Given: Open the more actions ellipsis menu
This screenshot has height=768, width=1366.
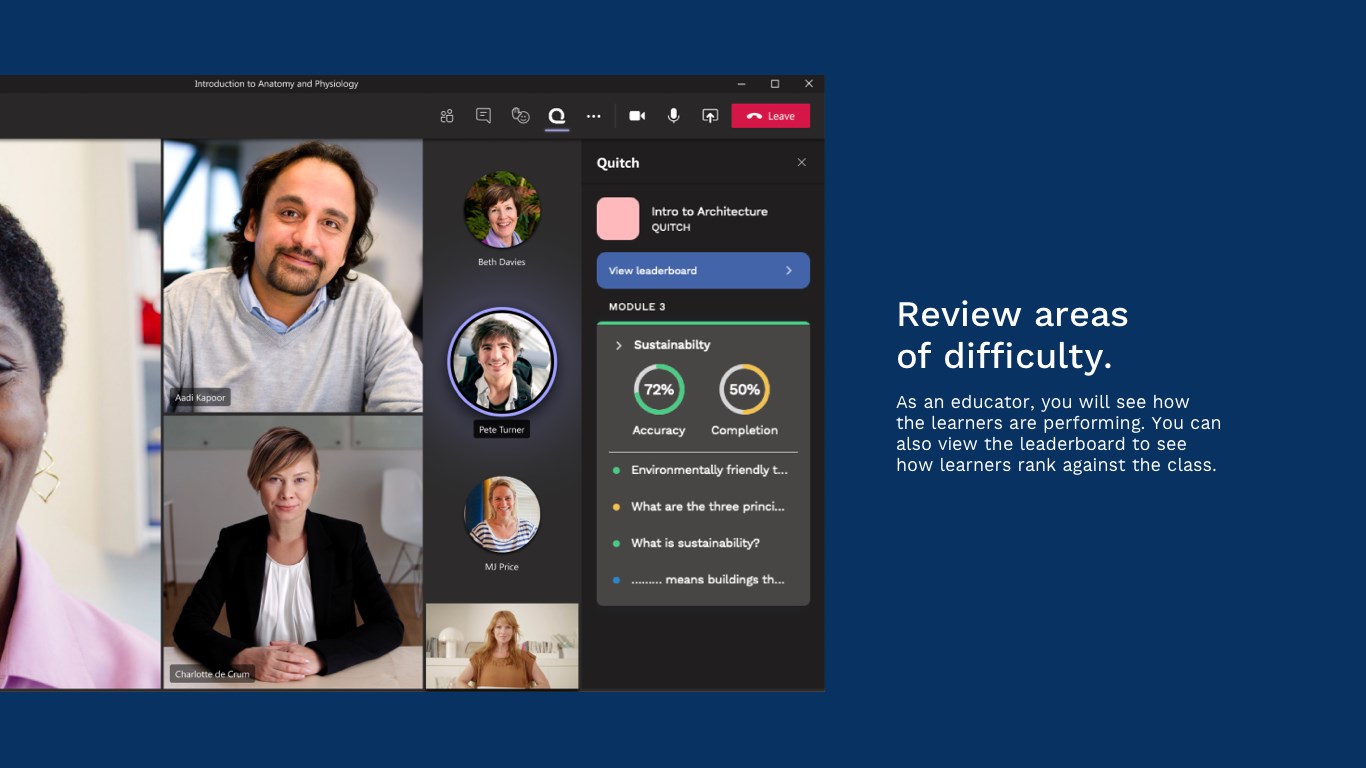Looking at the screenshot, I should (594, 116).
